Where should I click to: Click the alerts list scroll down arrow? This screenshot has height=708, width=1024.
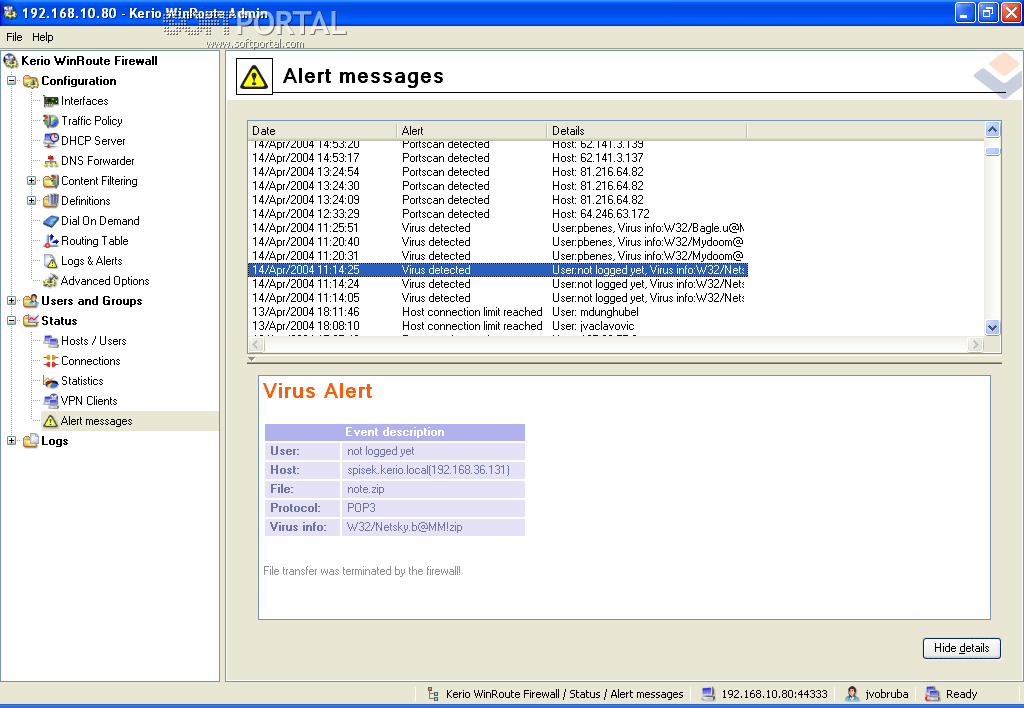point(992,327)
